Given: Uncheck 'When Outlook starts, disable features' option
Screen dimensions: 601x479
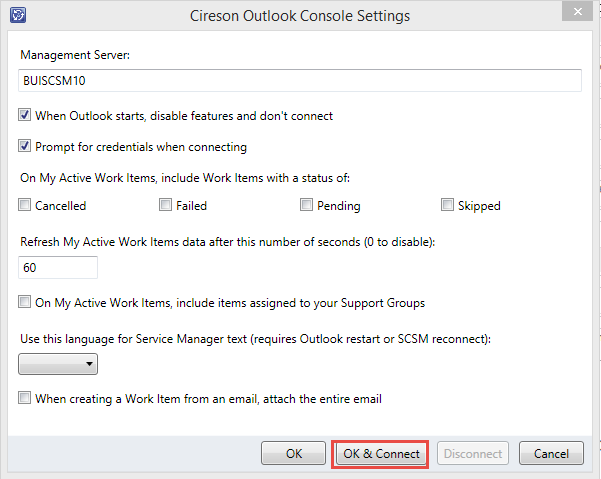Looking at the screenshot, I should 25,116.
